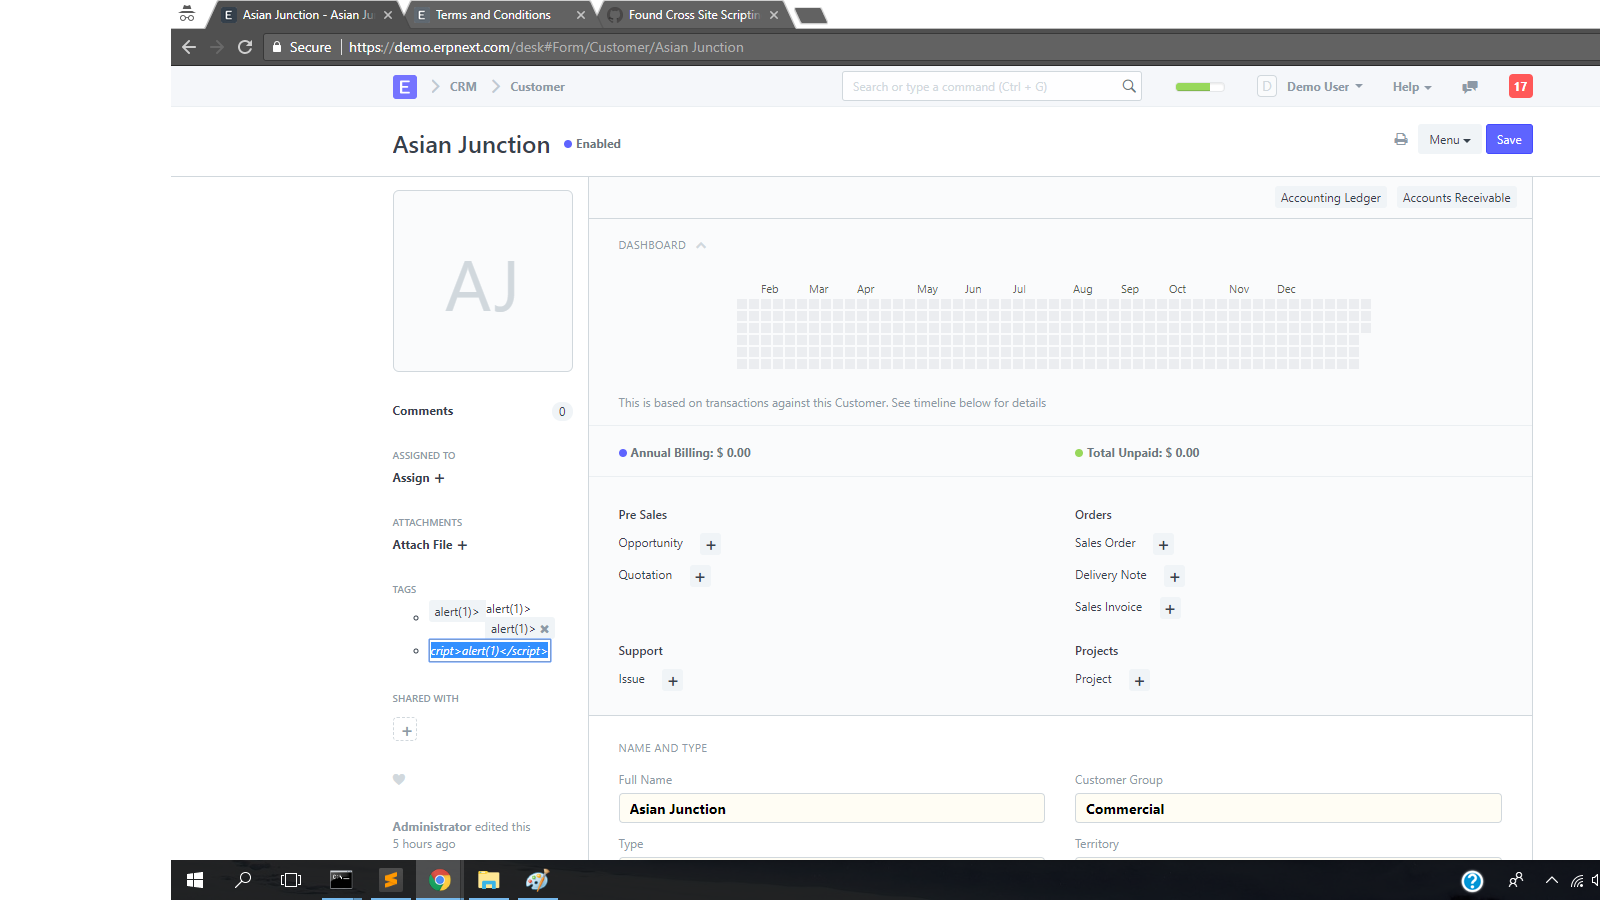This screenshot has height=900, width=1600.
Task: Add a new Quotation using plus icon
Action: (x=699, y=576)
